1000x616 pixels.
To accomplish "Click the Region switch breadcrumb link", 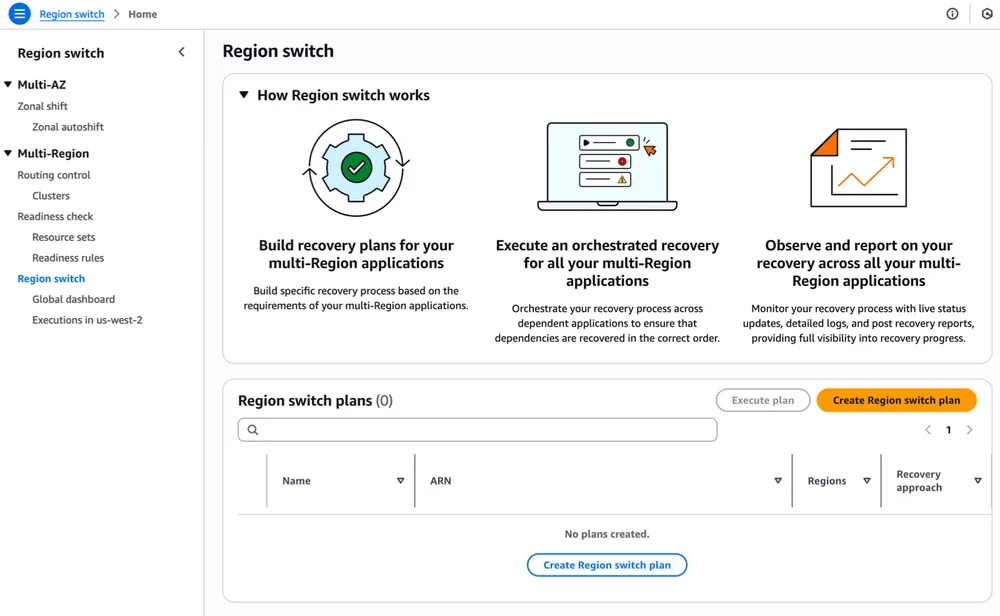I will click(x=71, y=14).
